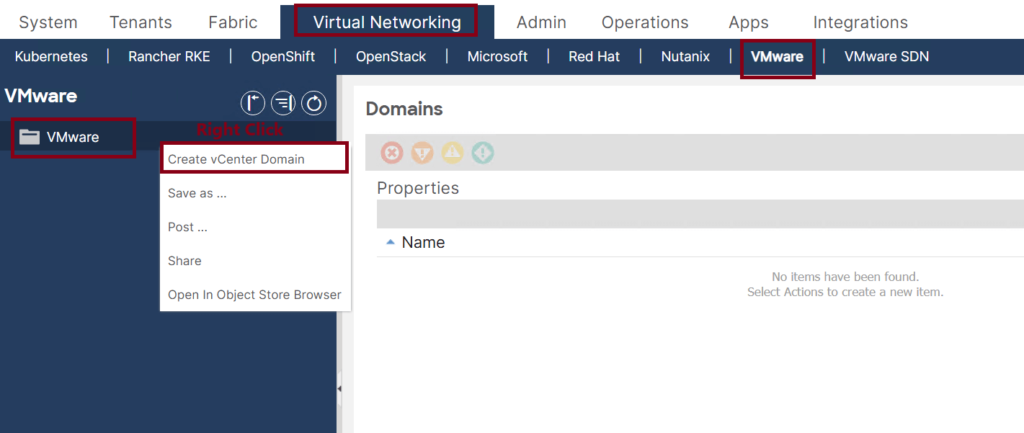This screenshot has height=433, width=1024.
Task: Click the Properties label
Action: click(x=418, y=189)
